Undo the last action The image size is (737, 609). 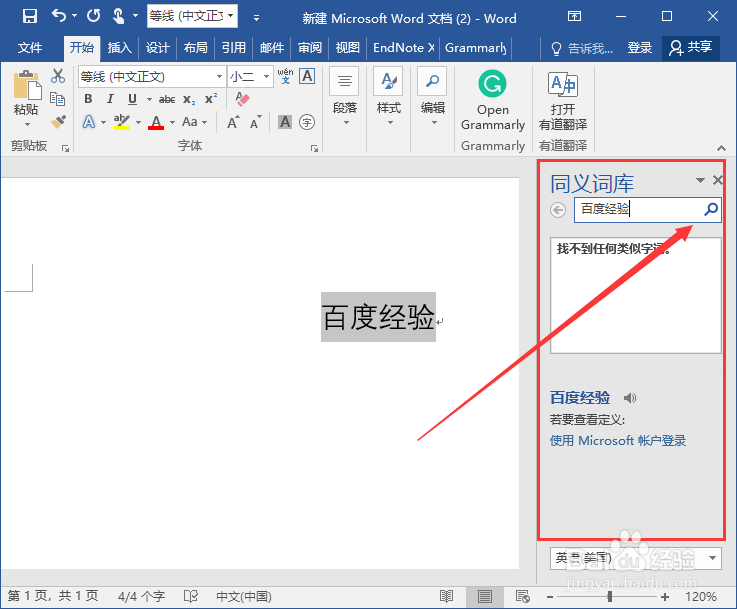tap(59, 16)
